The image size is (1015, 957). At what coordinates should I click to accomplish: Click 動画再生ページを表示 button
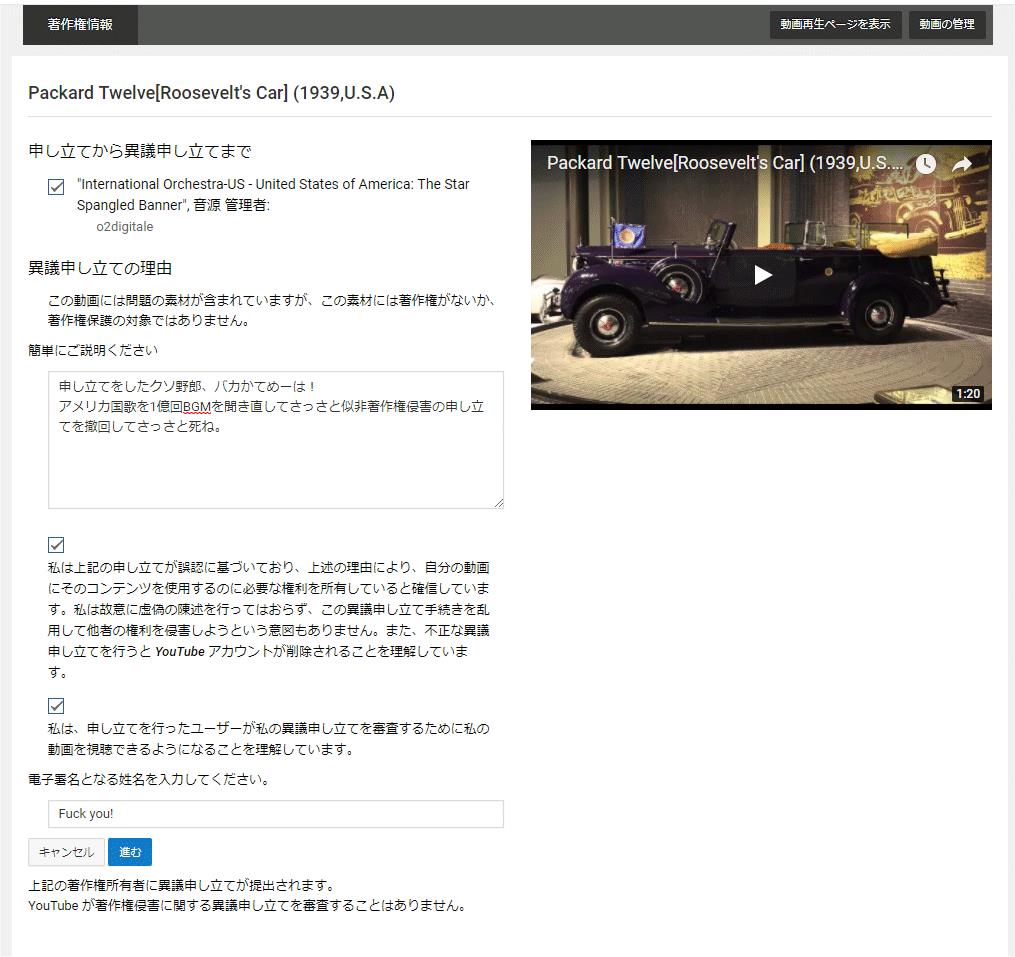coord(835,25)
